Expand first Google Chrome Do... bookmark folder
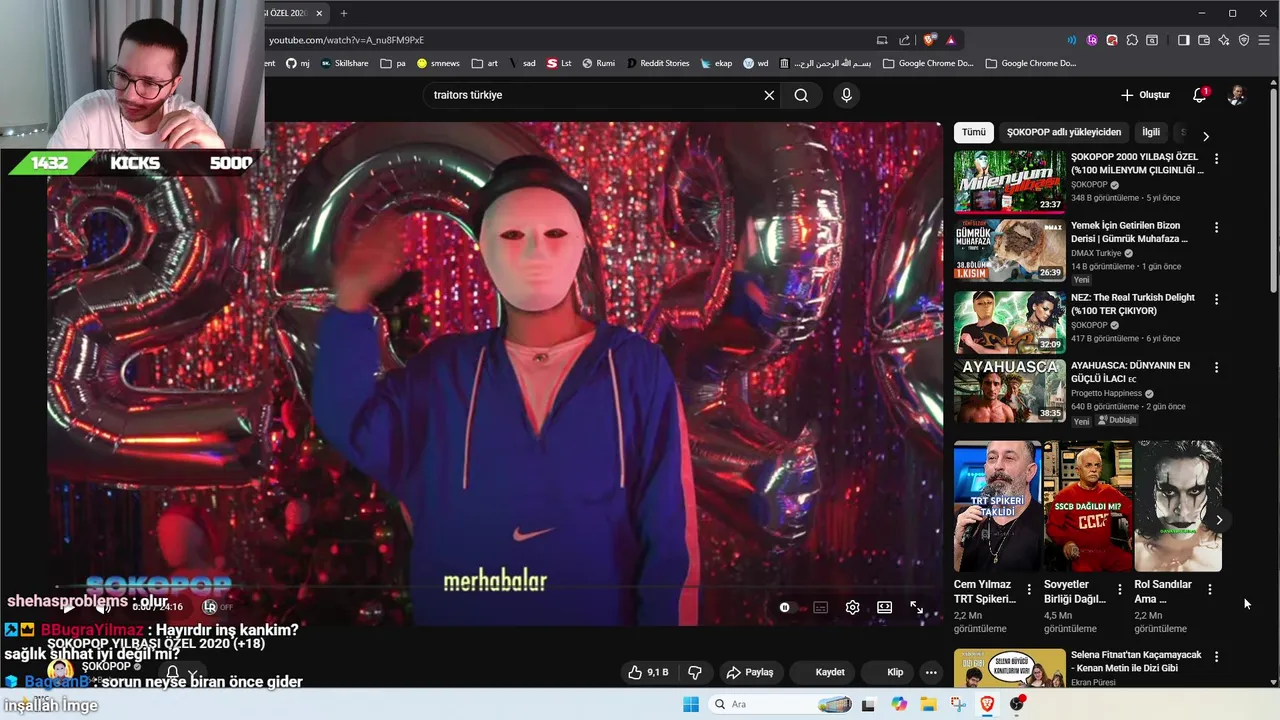 928,63
